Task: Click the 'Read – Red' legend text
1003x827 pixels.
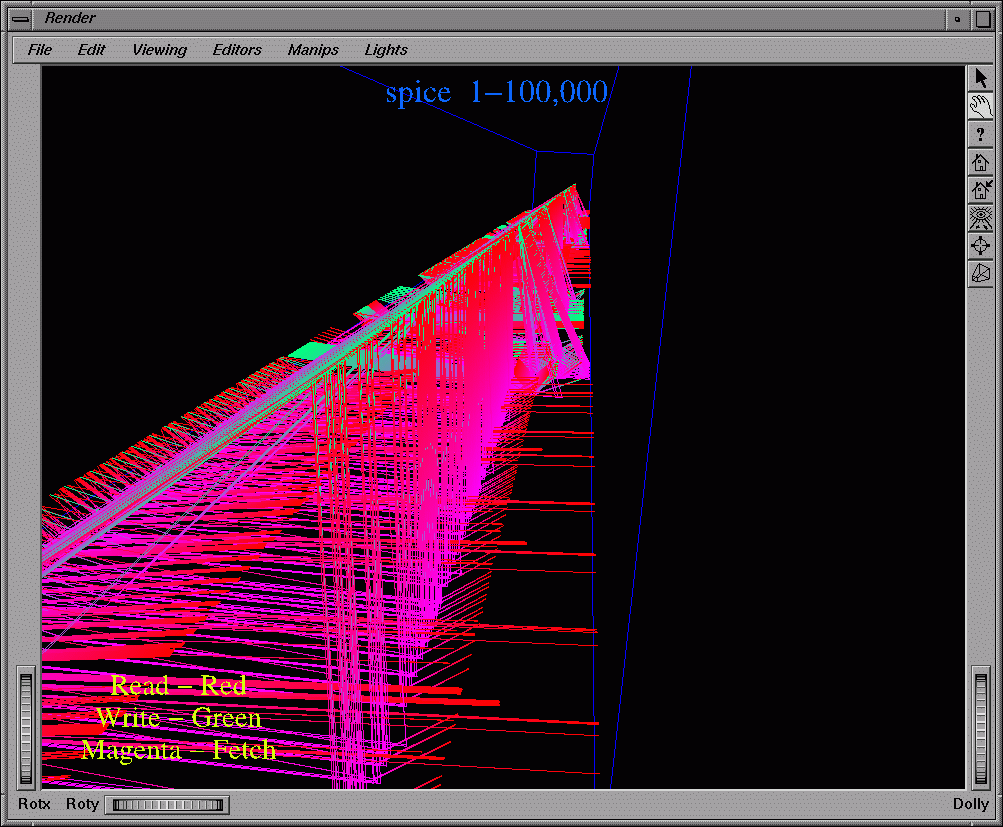Action: tap(178, 686)
